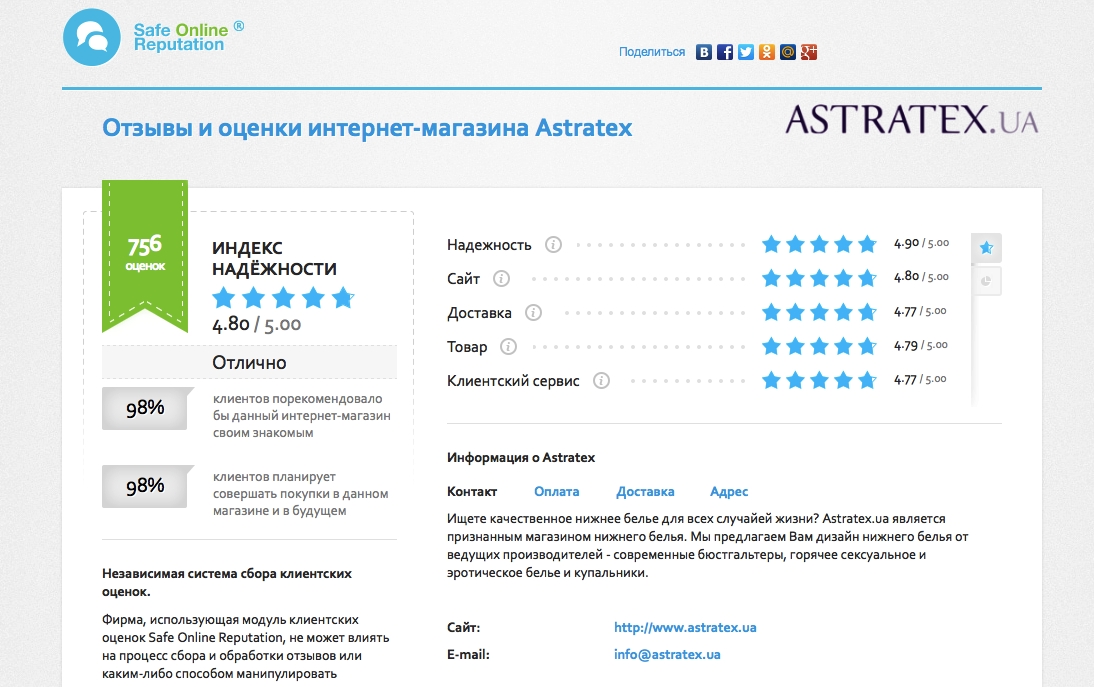1094x687 pixels.
Task: Open info icon next to Товар
Action: tap(508, 347)
